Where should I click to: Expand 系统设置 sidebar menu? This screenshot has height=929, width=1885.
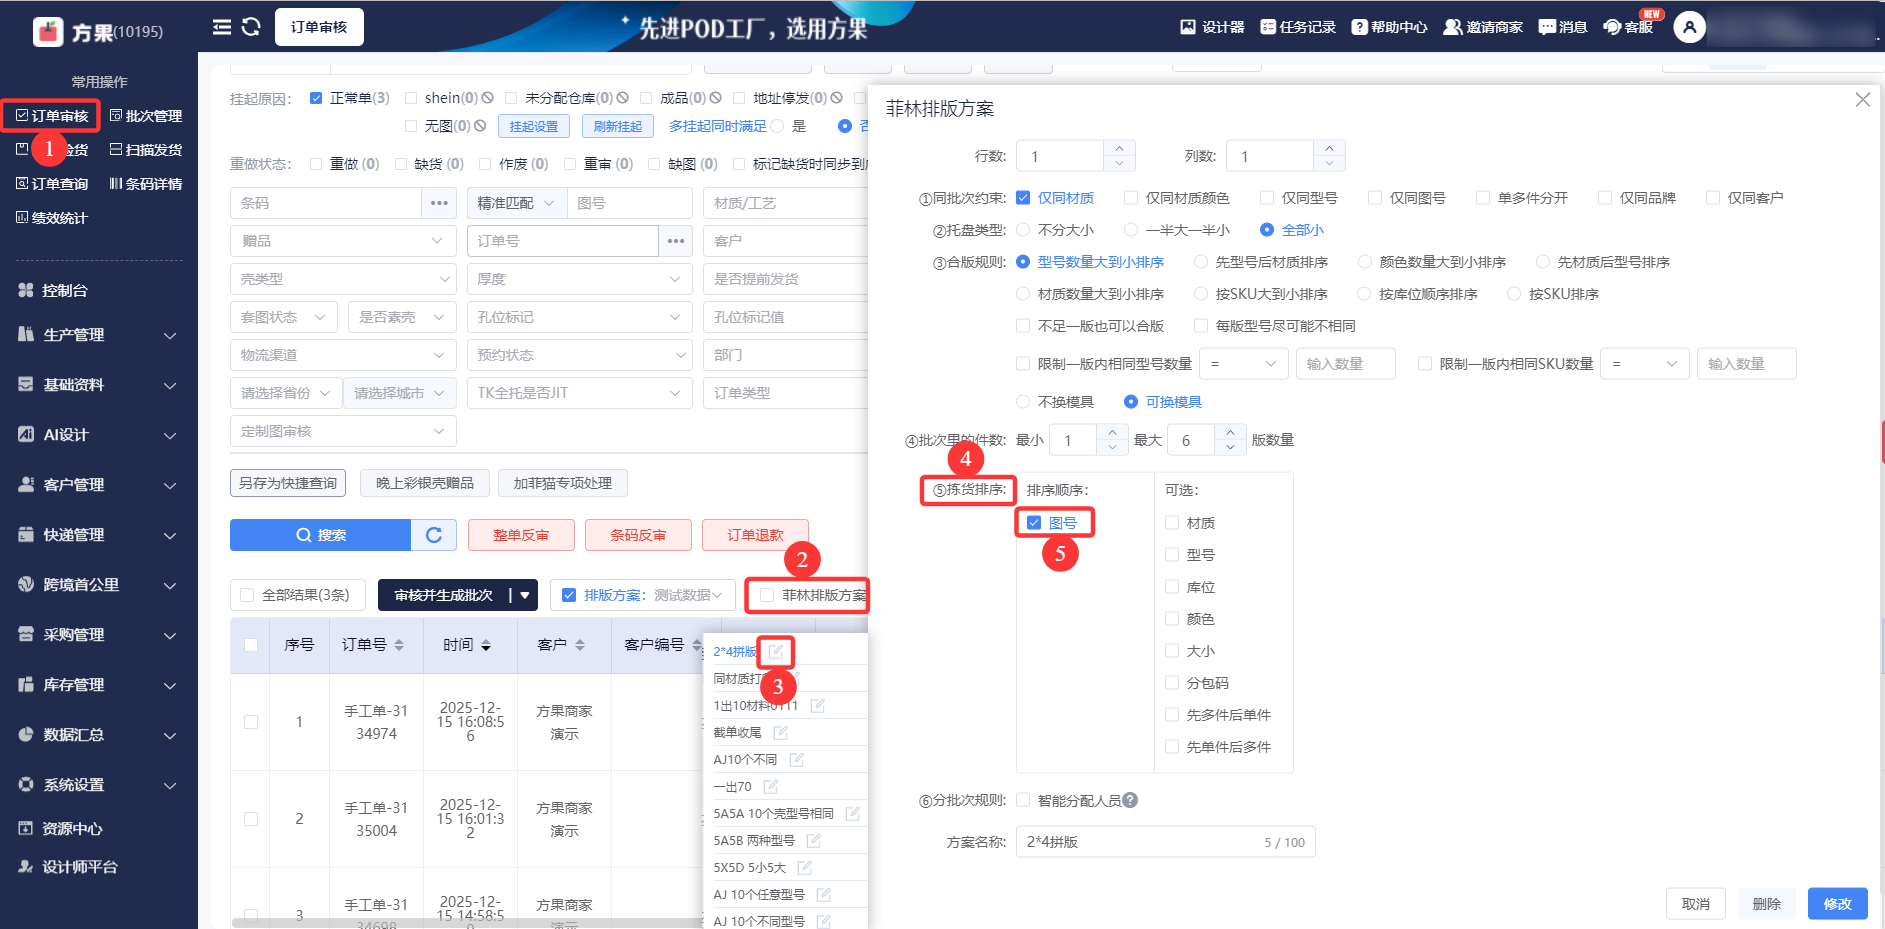coord(99,785)
